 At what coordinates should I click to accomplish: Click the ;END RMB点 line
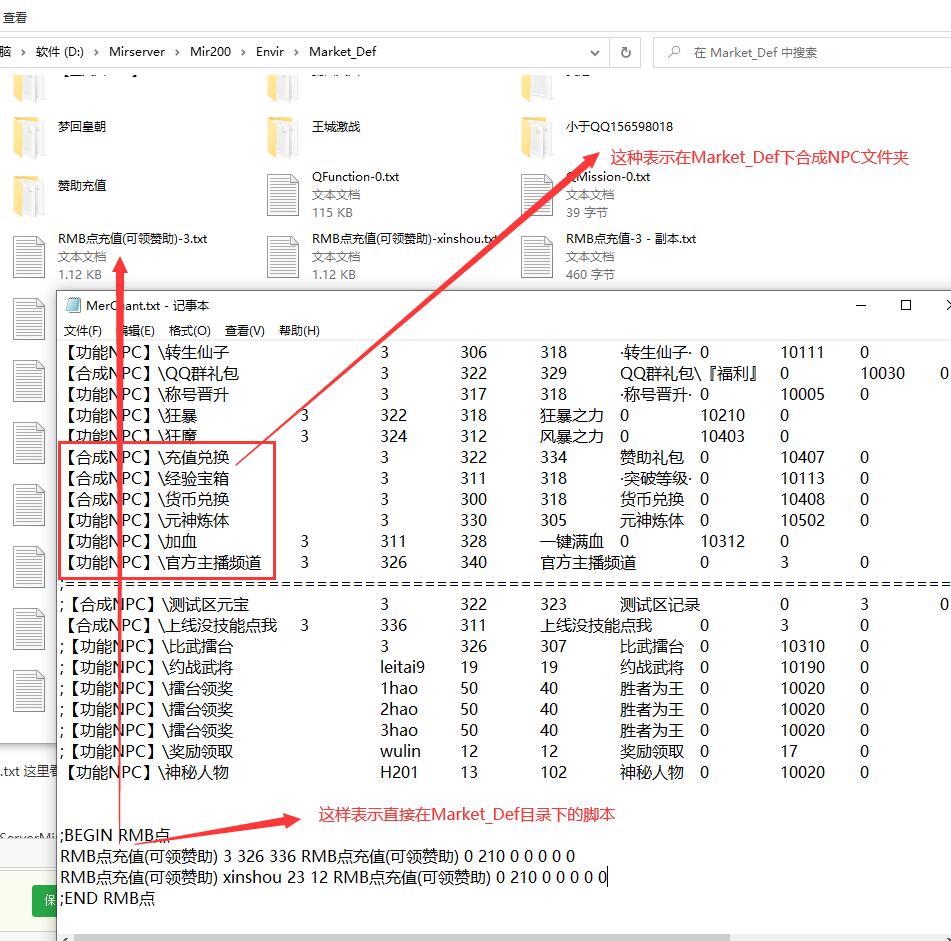[x=108, y=899]
